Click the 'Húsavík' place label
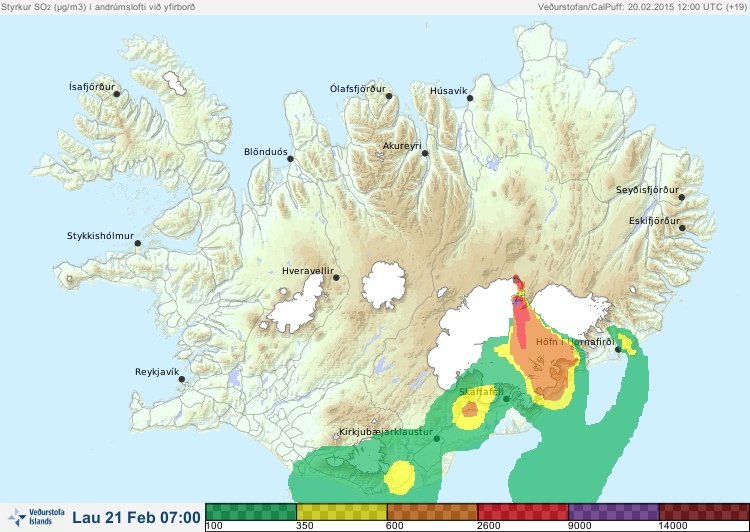750x532 pixels. click(449, 91)
